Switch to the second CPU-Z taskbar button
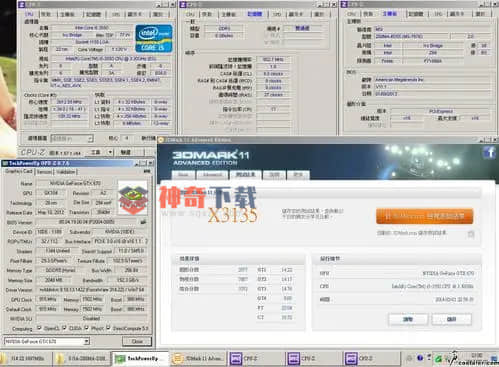The width and height of the screenshot is (499, 367). coord(313,358)
